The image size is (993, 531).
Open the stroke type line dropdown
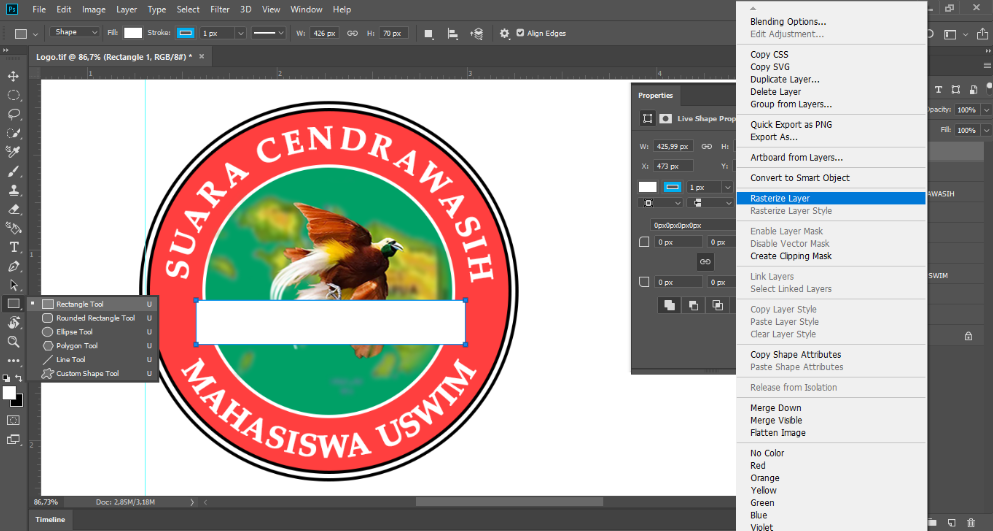[x=267, y=34]
